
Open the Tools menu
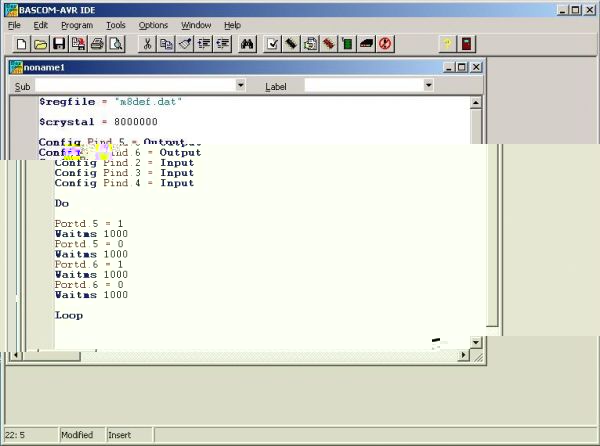[x=116, y=25]
